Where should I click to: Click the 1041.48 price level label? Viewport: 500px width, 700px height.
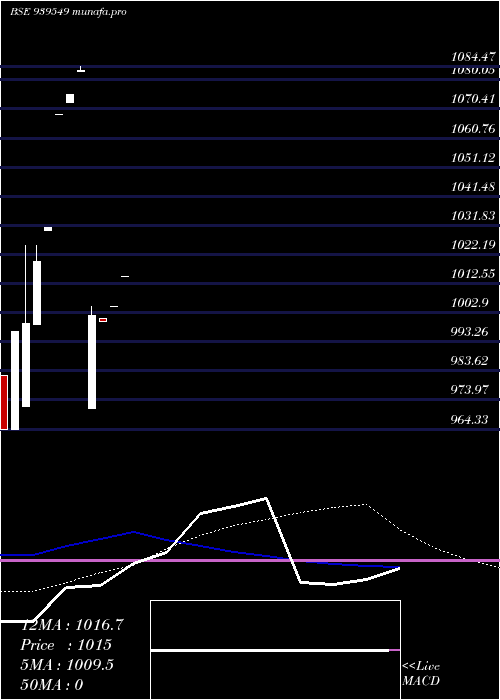pos(473,187)
